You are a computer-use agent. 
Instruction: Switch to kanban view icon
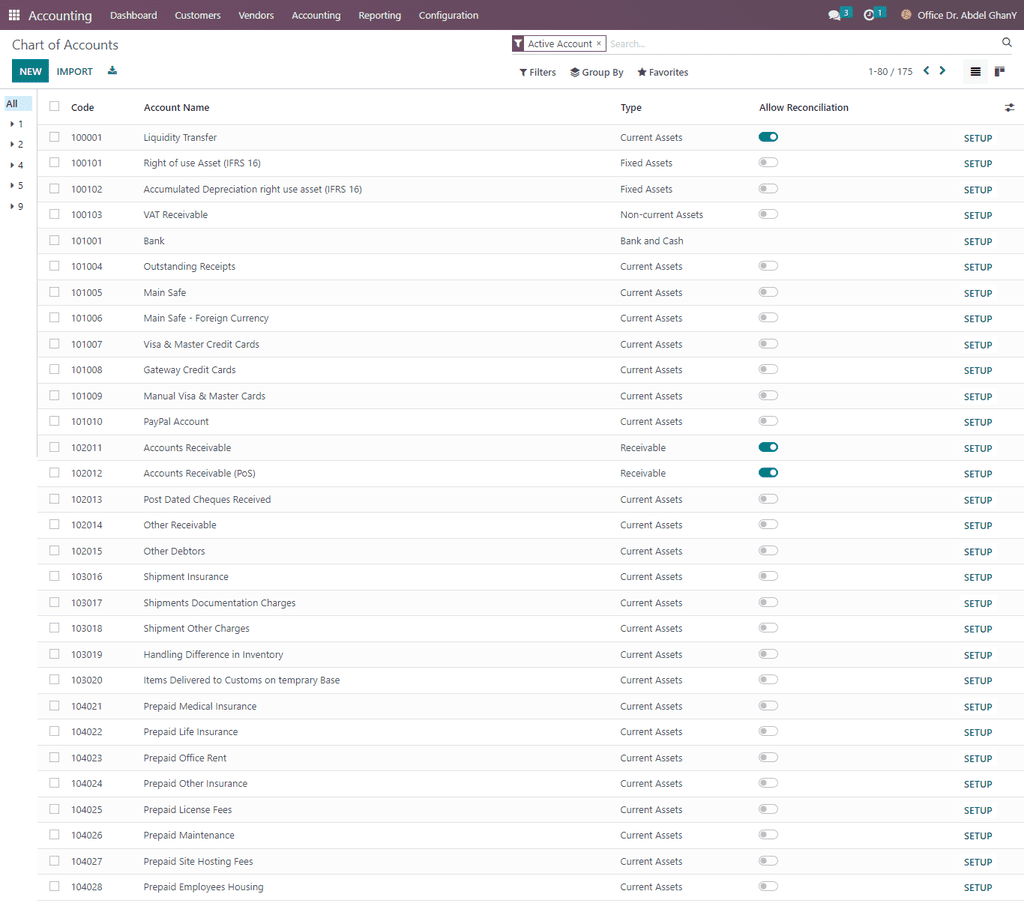click(x=999, y=71)
